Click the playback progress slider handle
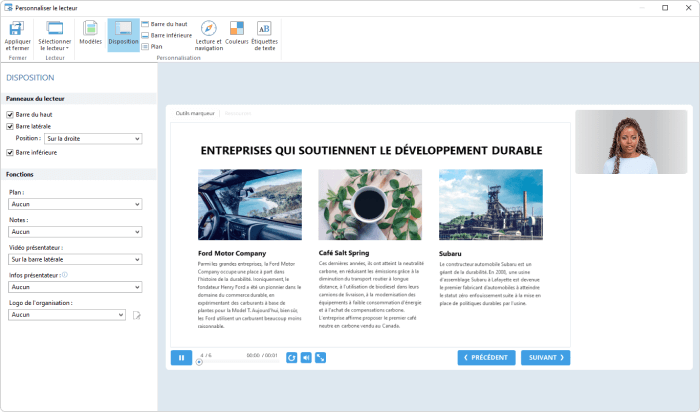The width and height of the screenshot is (700, 412). (199, 362)
